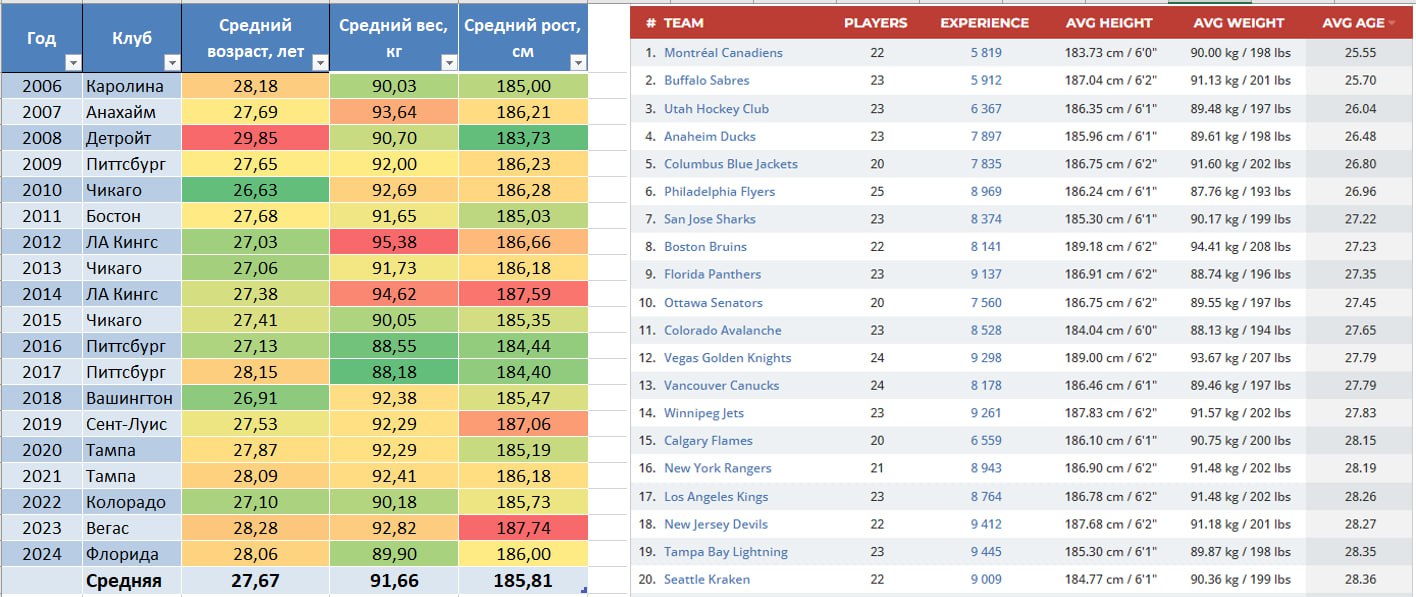This screenshot has width=1416, height=597.
Task: Open the Anaheim Ducks team link
Action: click(710, 137)
